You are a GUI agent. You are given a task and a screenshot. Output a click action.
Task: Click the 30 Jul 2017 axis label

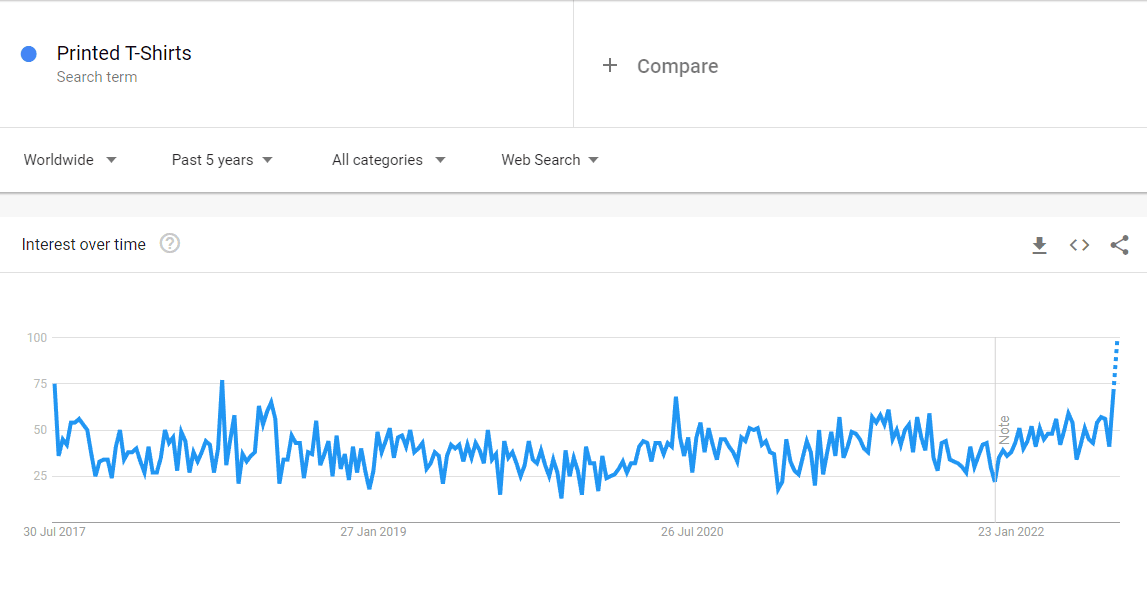[x=54, y=532]
